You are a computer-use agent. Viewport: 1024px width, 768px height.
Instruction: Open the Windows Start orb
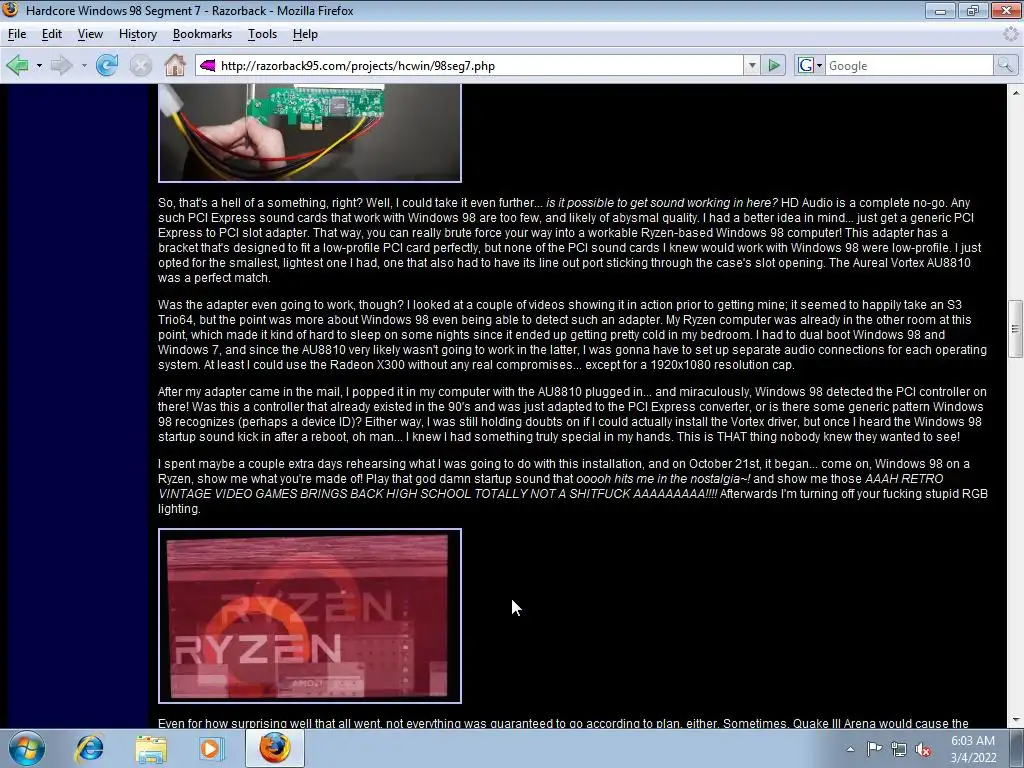[x=27, y=748]
